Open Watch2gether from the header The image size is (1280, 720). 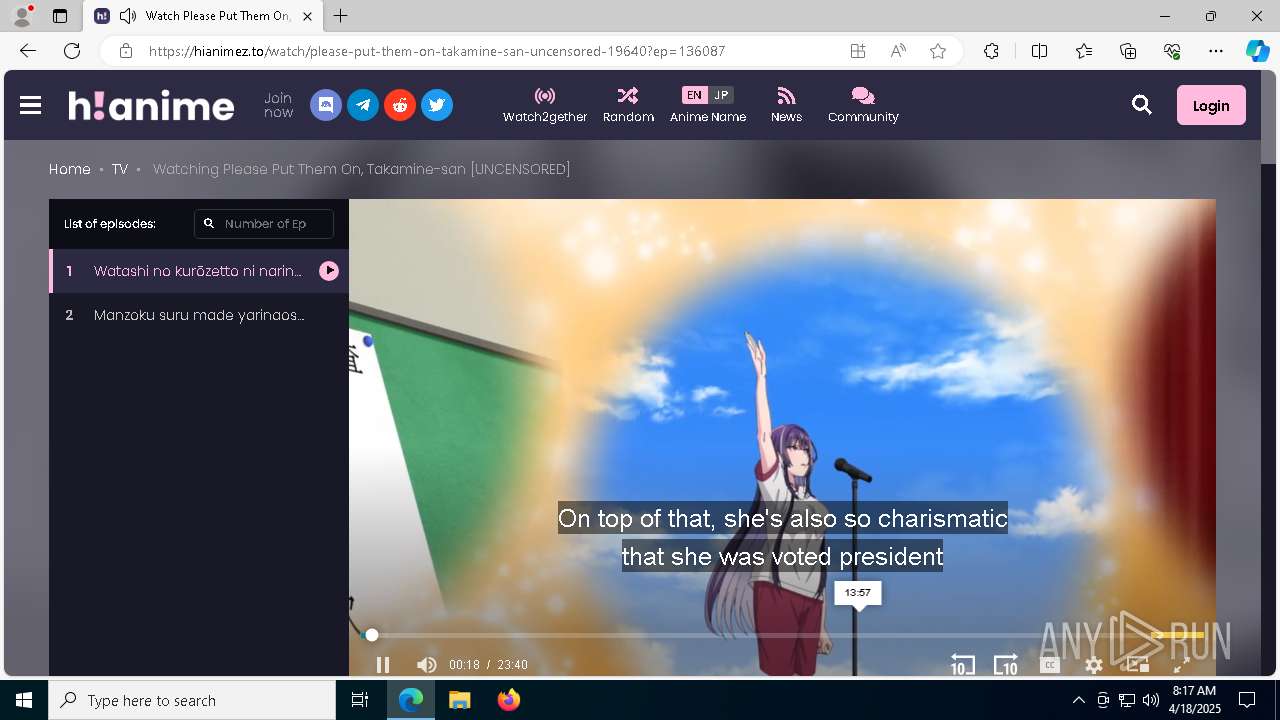point(545,105)
